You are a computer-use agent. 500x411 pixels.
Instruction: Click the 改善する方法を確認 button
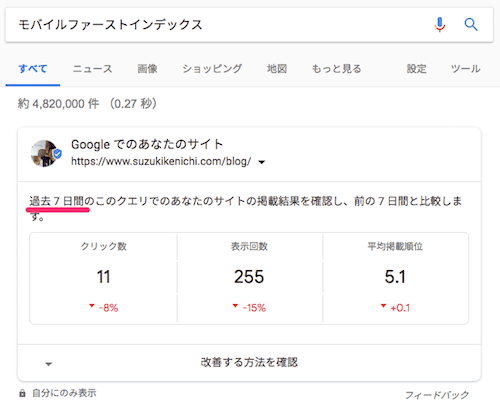point(249,362)
